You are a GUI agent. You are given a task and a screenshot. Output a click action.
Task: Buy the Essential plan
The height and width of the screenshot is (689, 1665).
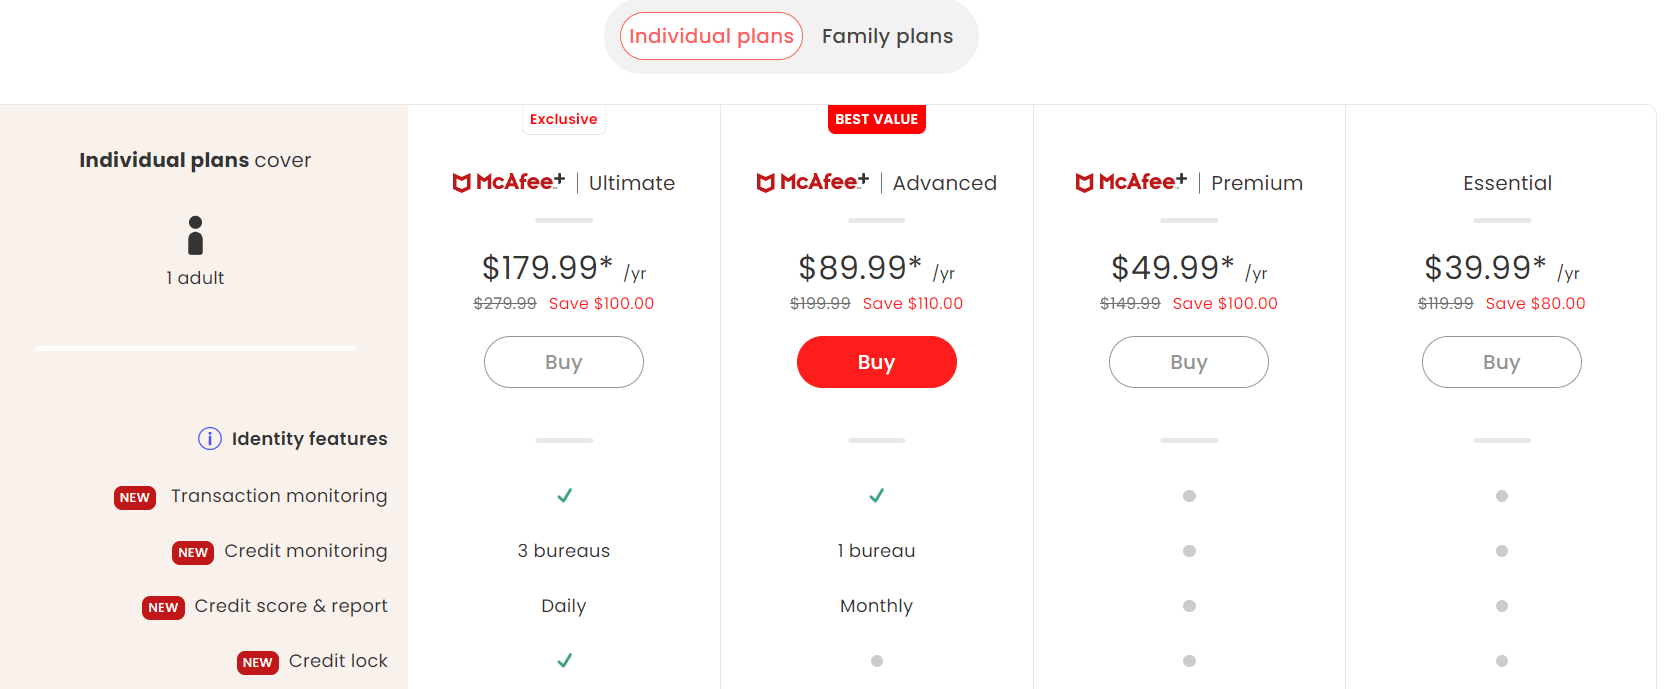[x=1502, y=362]
